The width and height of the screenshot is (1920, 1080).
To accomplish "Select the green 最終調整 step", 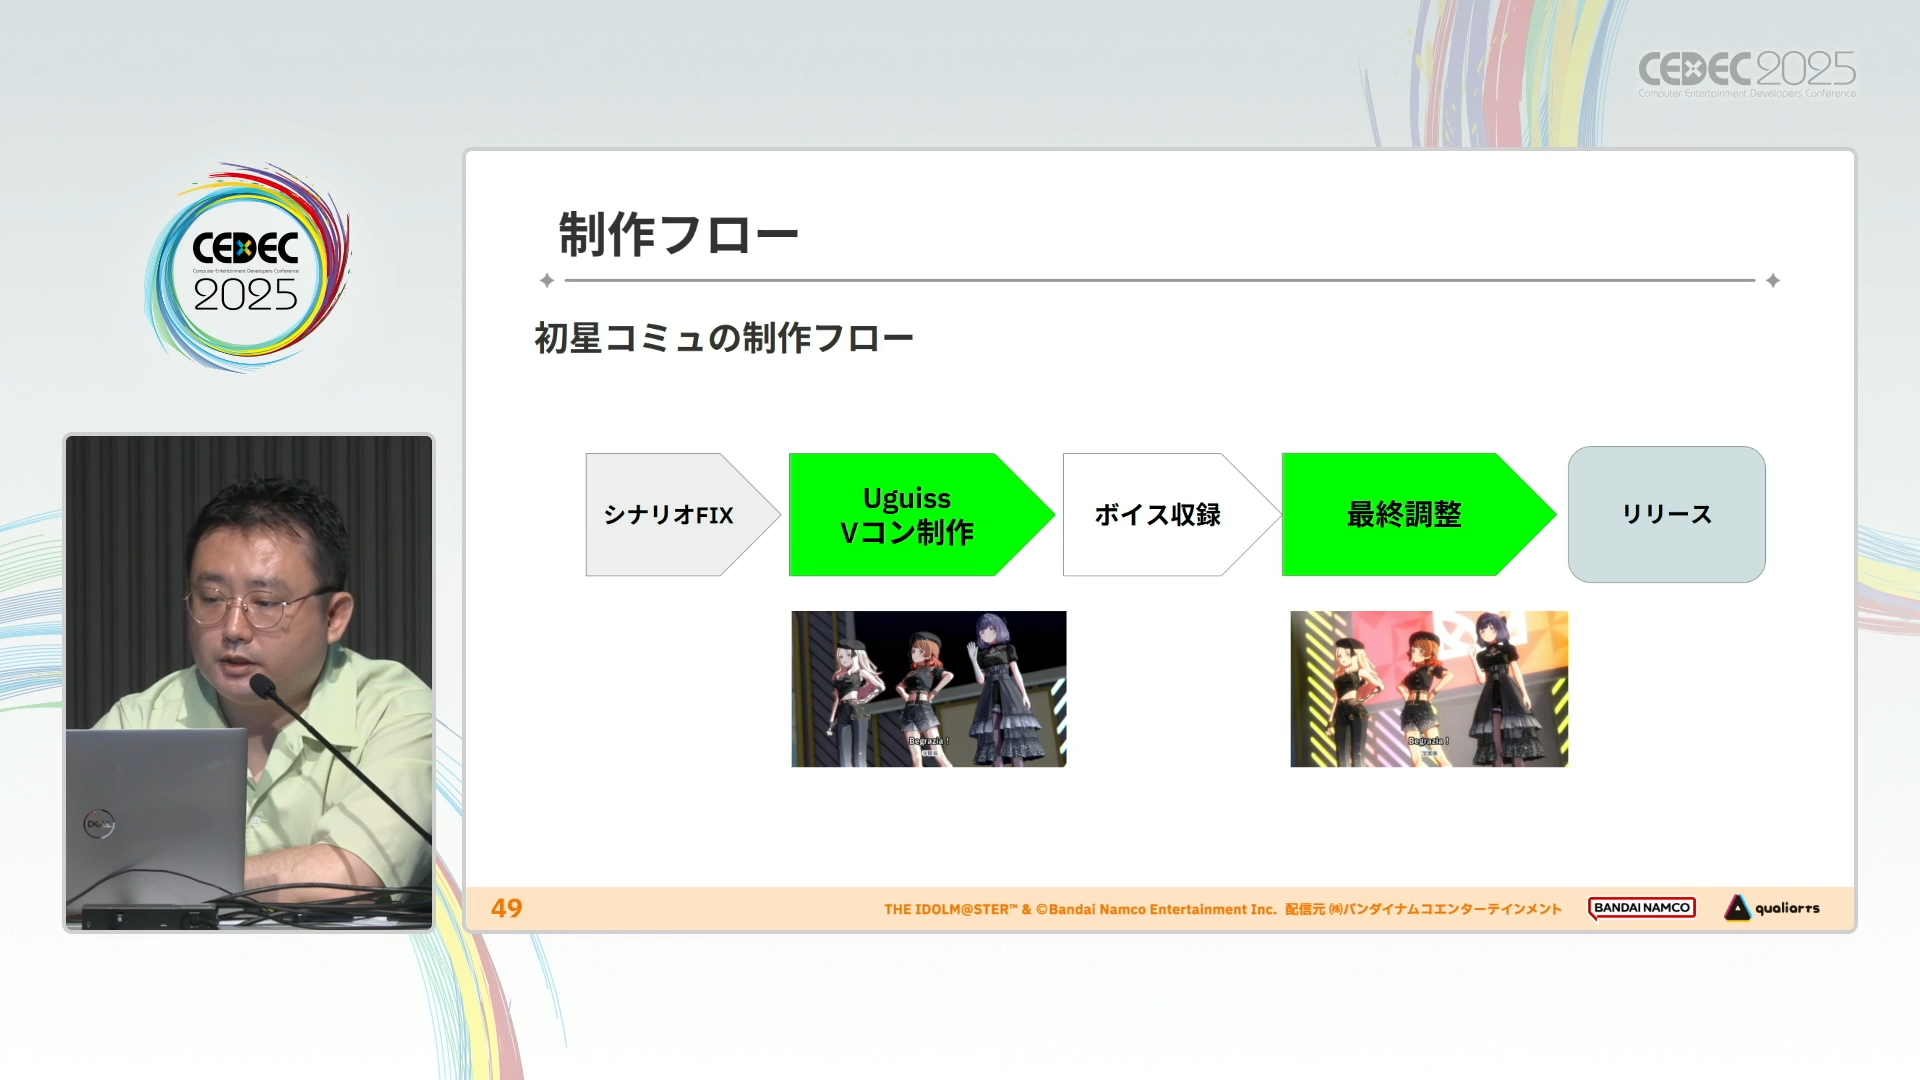I will (1404, 515).
